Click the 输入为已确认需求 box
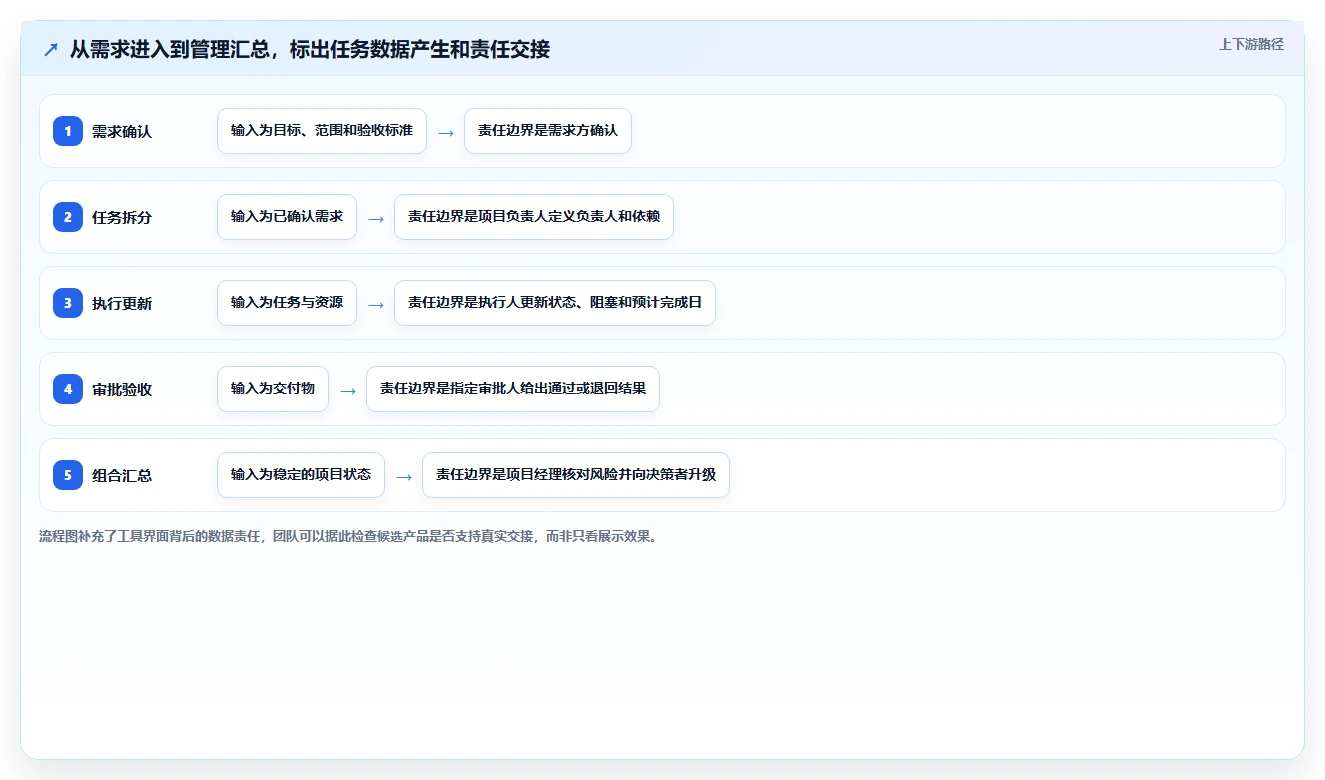1325x780 pixels. [x=287, y=217]
